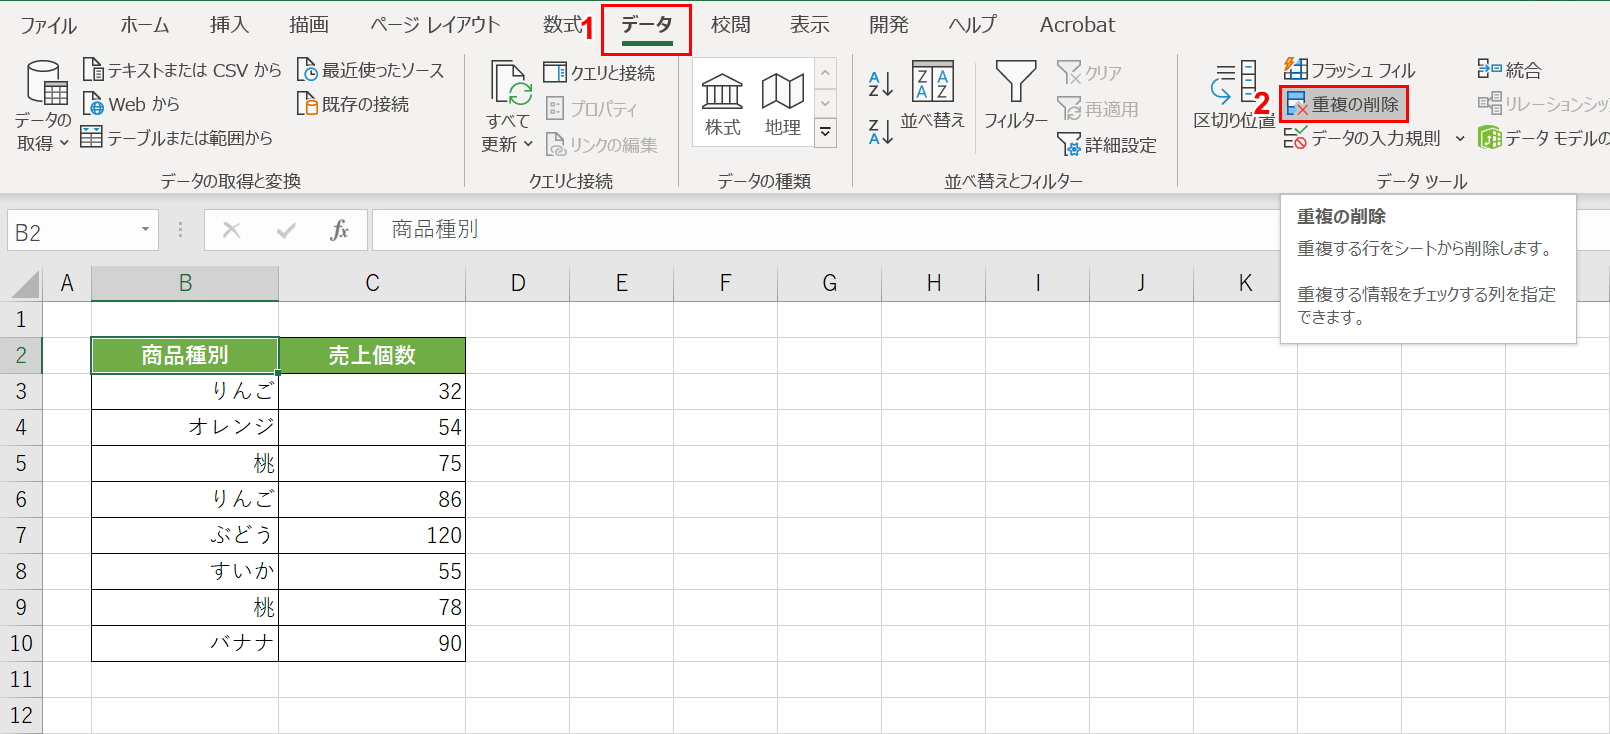The width and height of the screenshot is (1610, 734).
Task: Click the greyed プロパティ command
Action: [591, 108]
